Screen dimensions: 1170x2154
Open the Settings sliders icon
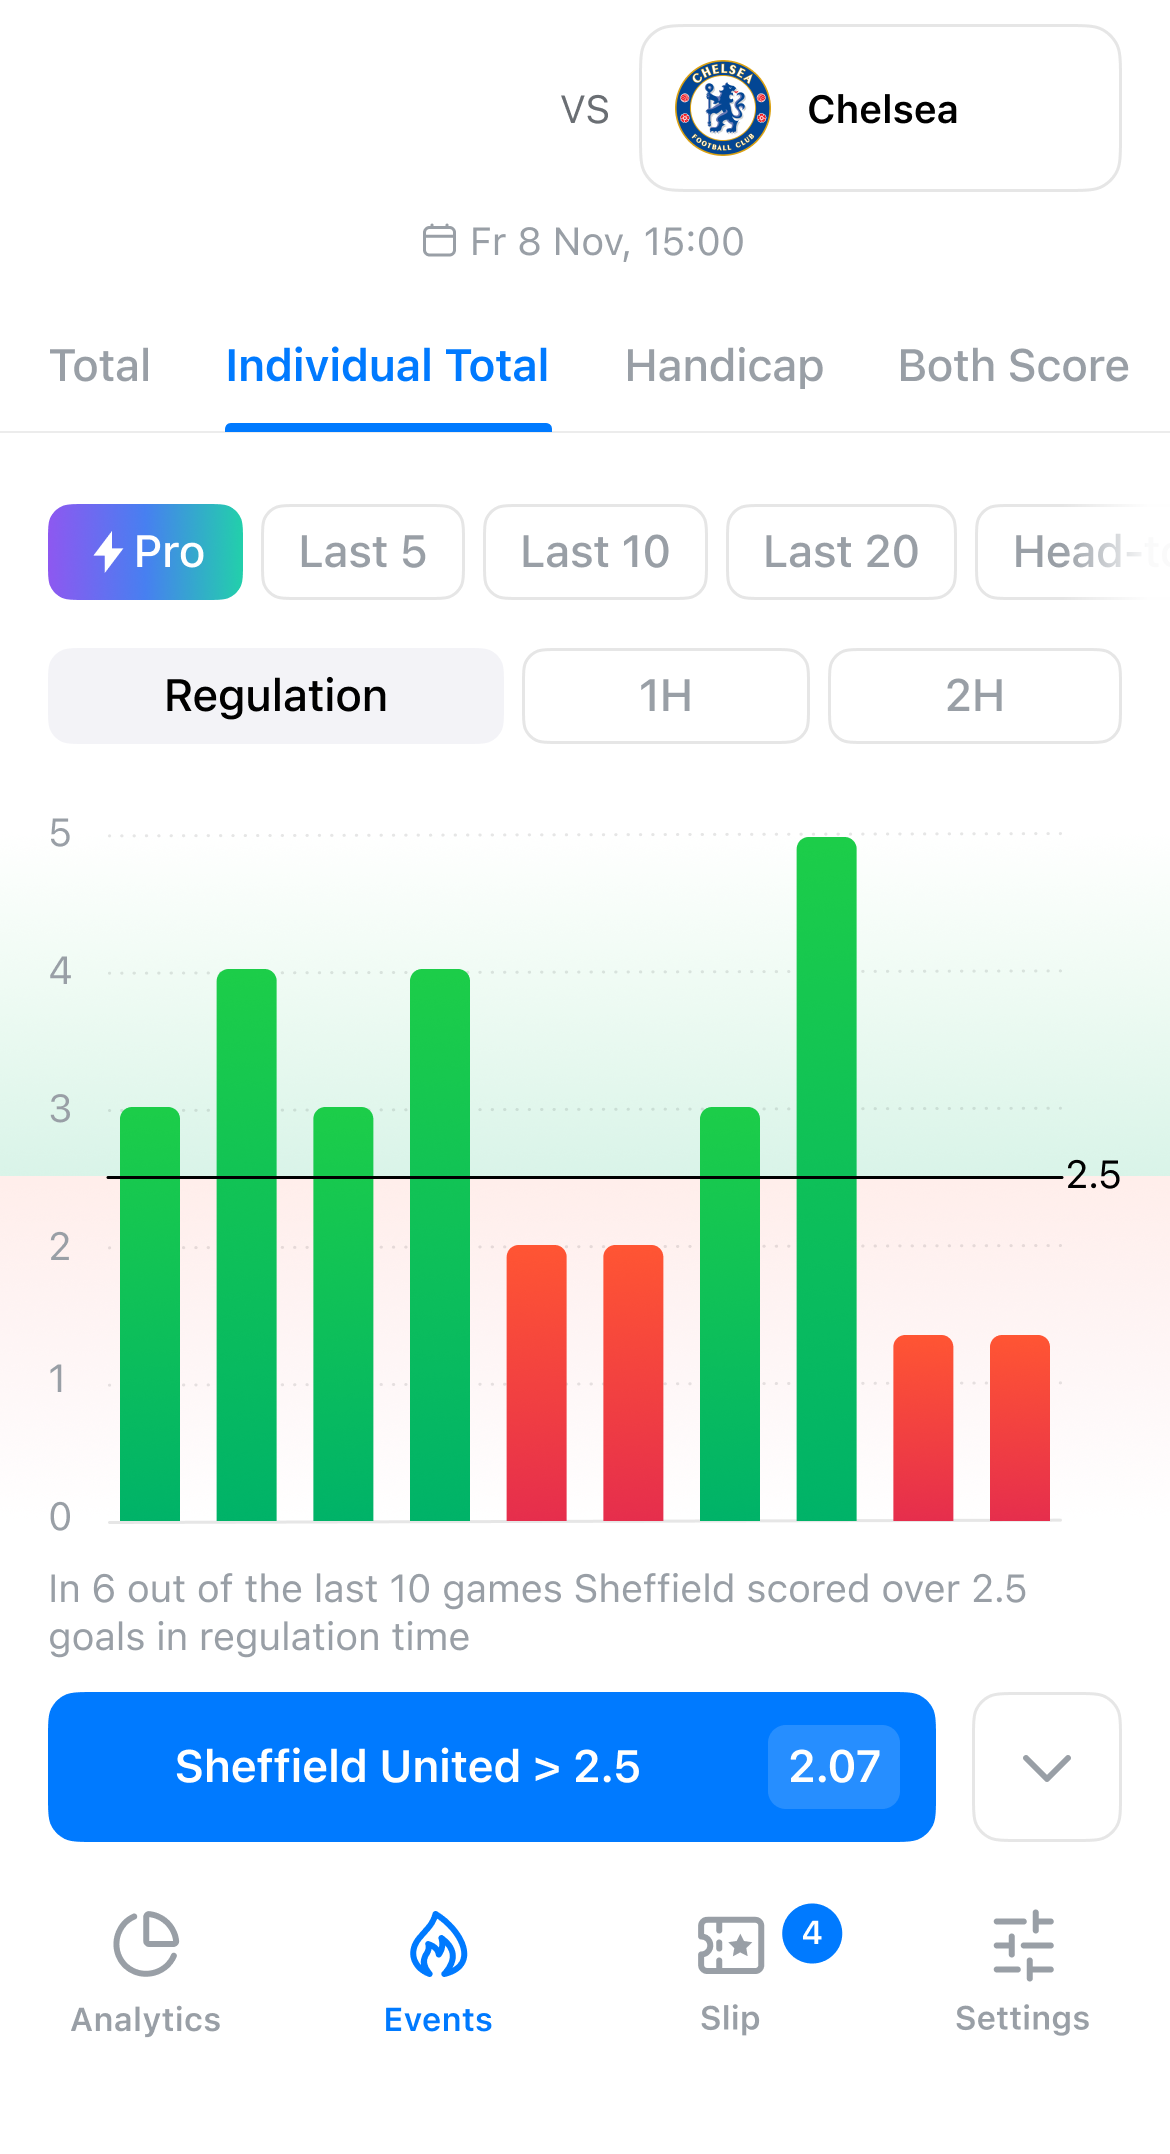coord(1023,1945)
